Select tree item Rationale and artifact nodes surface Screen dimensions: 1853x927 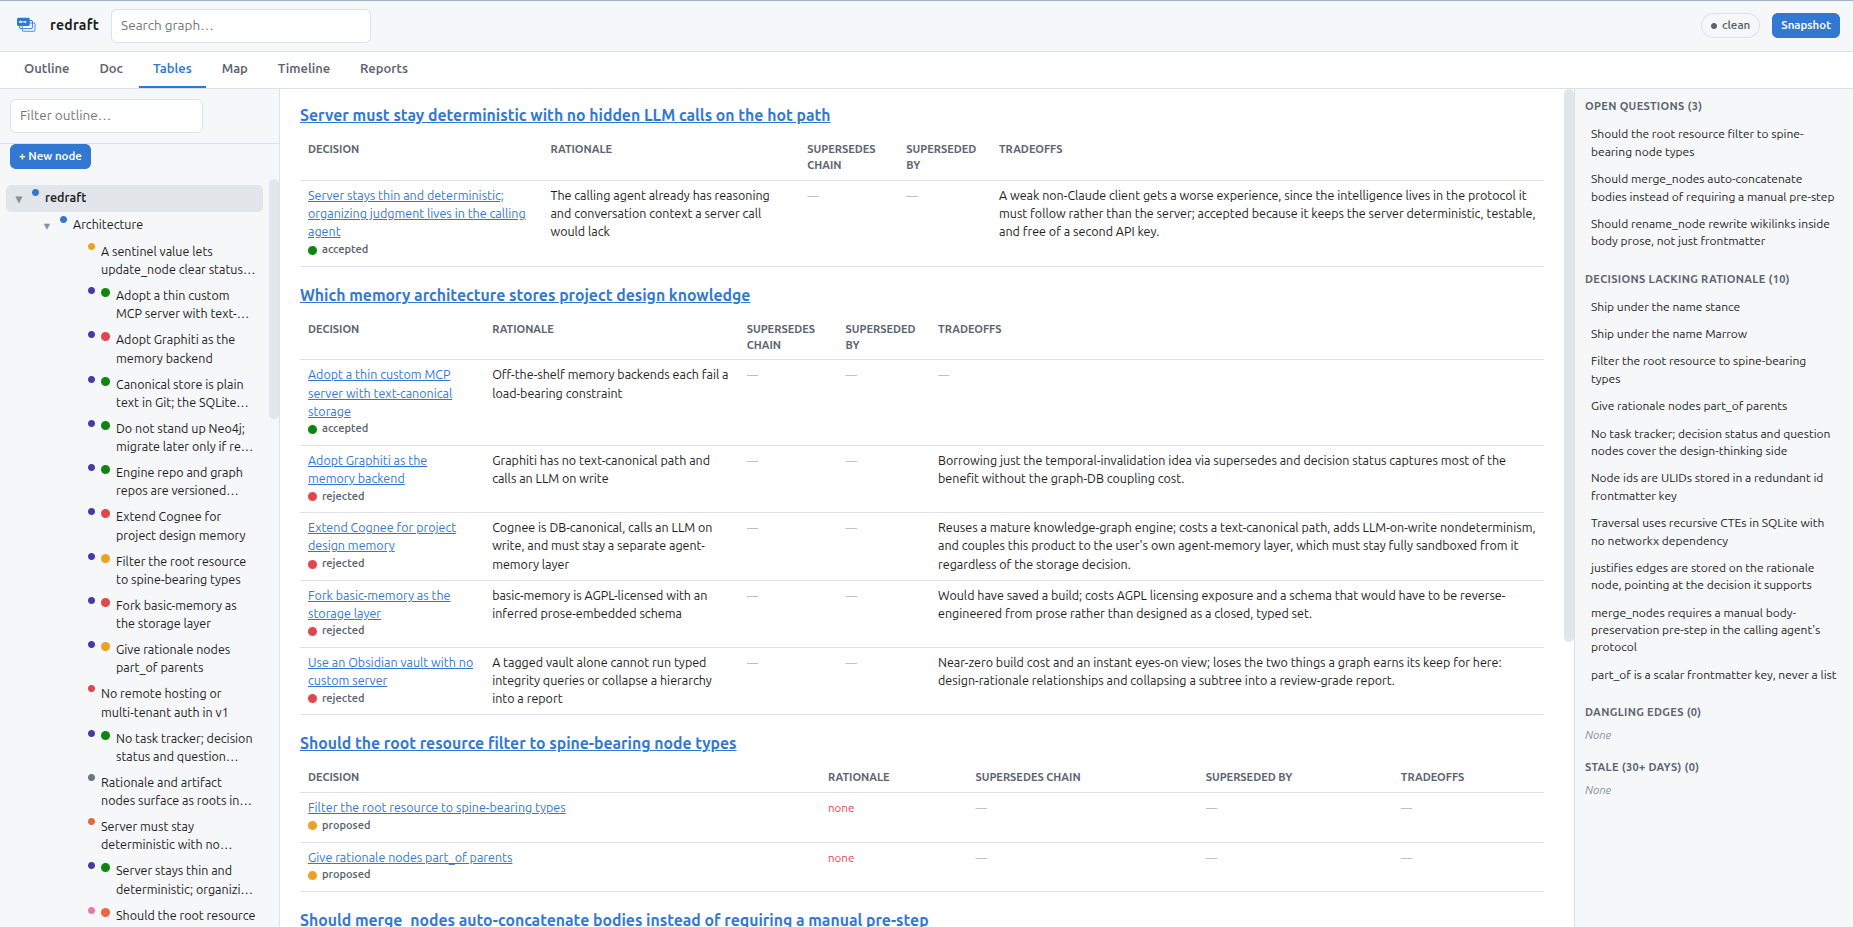pos(176,791)
